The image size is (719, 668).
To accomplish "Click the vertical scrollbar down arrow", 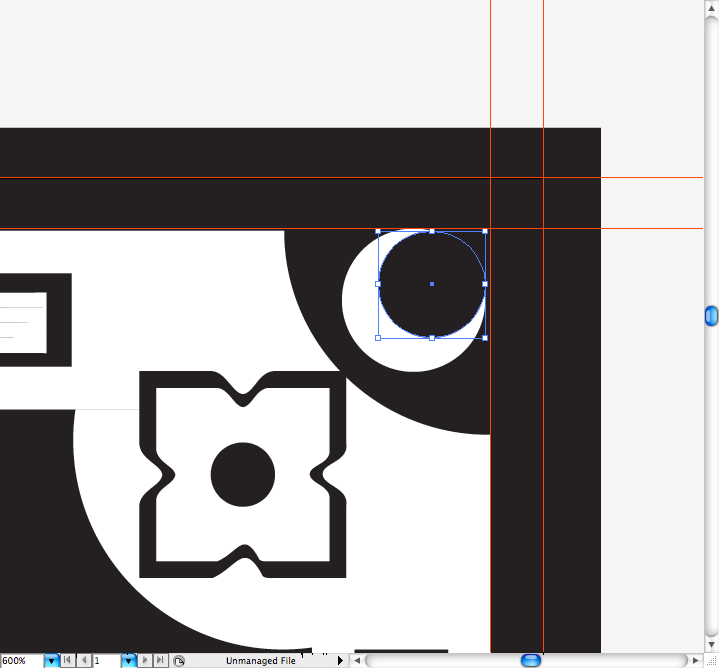I will tap(711, 645).
